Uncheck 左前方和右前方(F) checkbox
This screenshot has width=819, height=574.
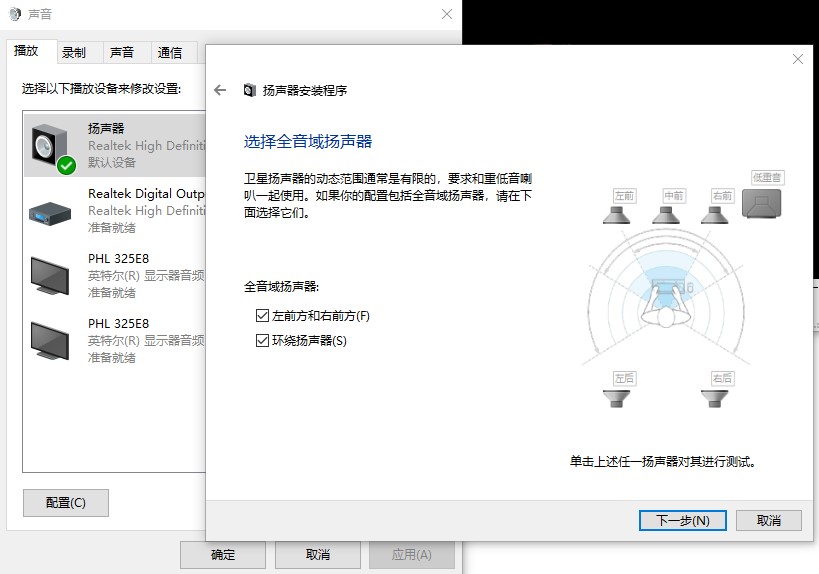pyautogui.click(x=262, y=316)
